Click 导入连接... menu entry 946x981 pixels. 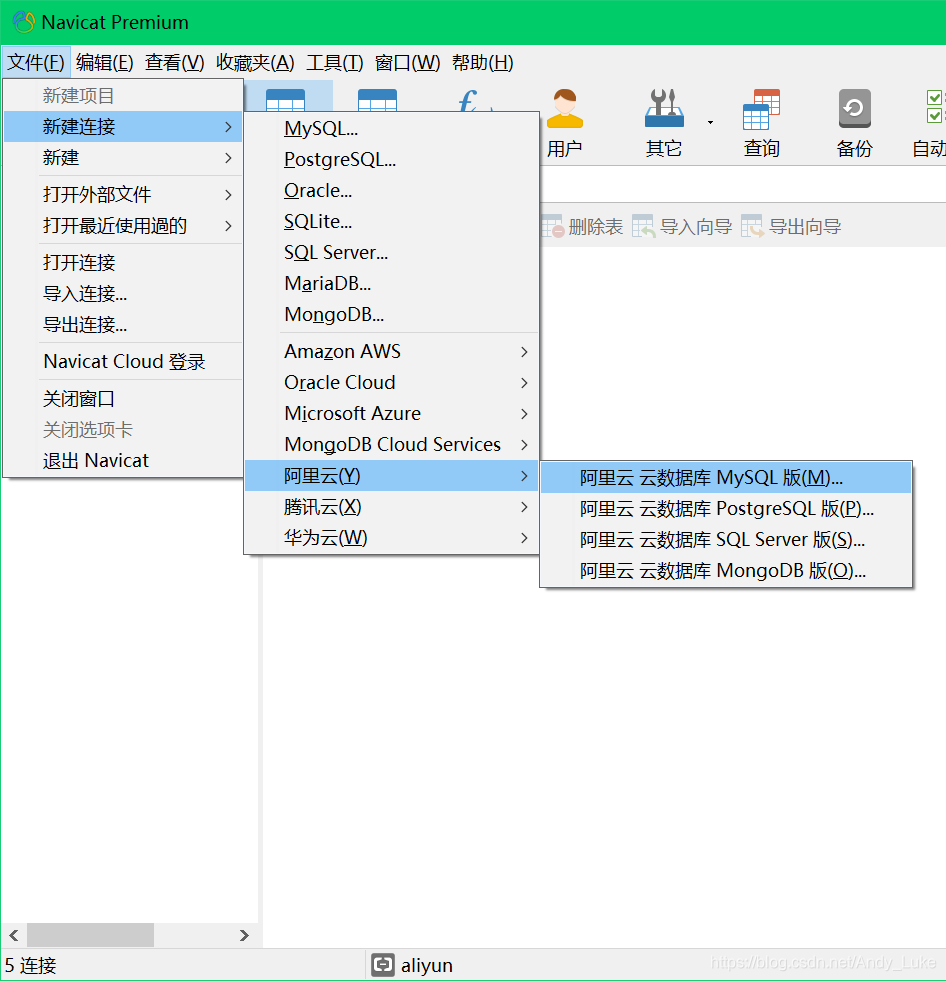pos(123,293)
